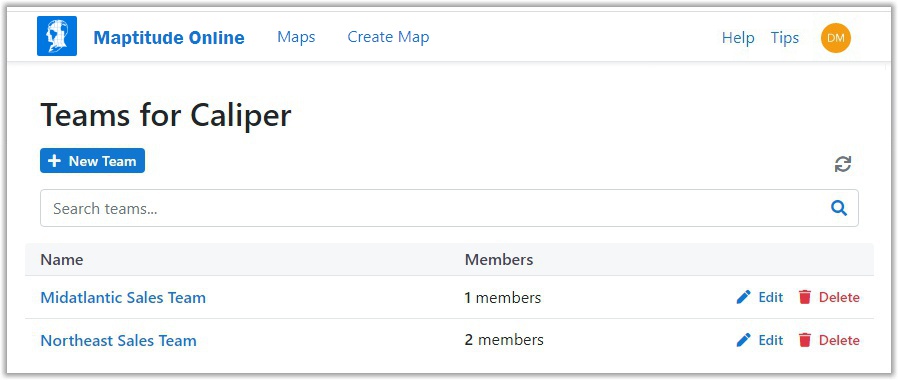Open Midatlantic Sales Team link
Screen dimensions: 898x380
click(x=123, y=298)
